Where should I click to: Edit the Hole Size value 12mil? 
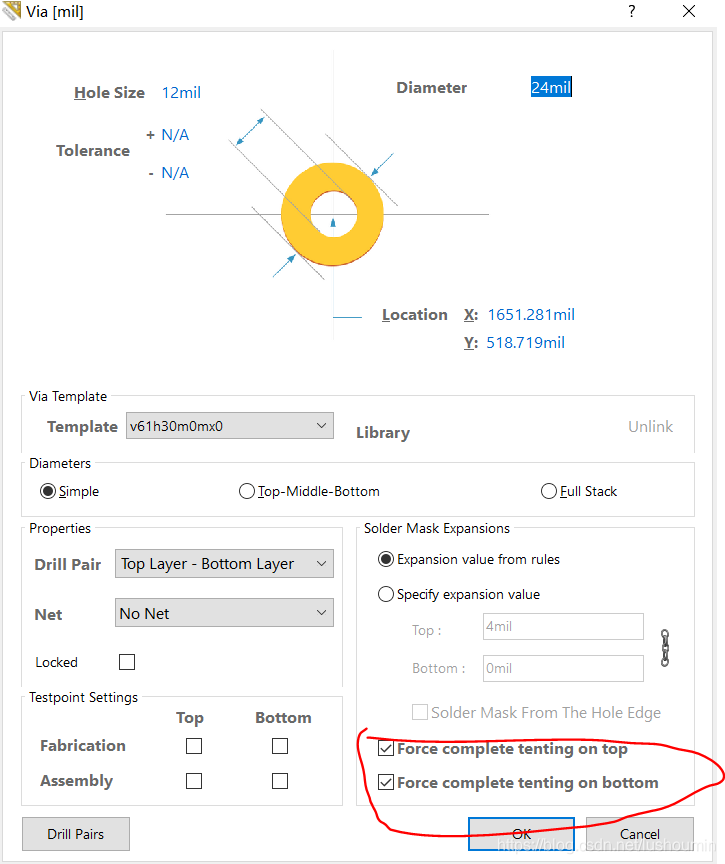[181, 93]
